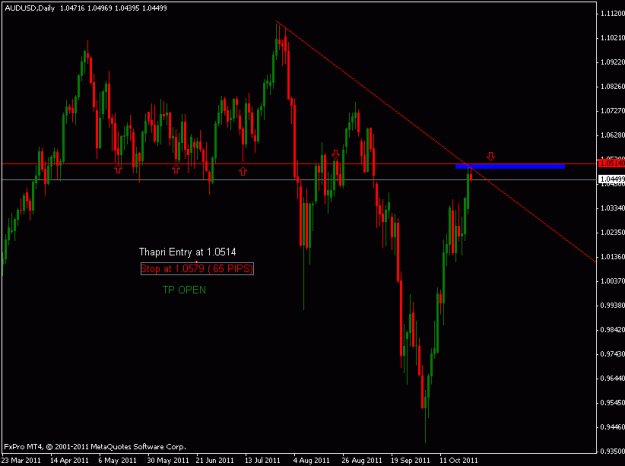Click the 0.95450 price scale label
This screenshot has width=625, height=466.
612,403
